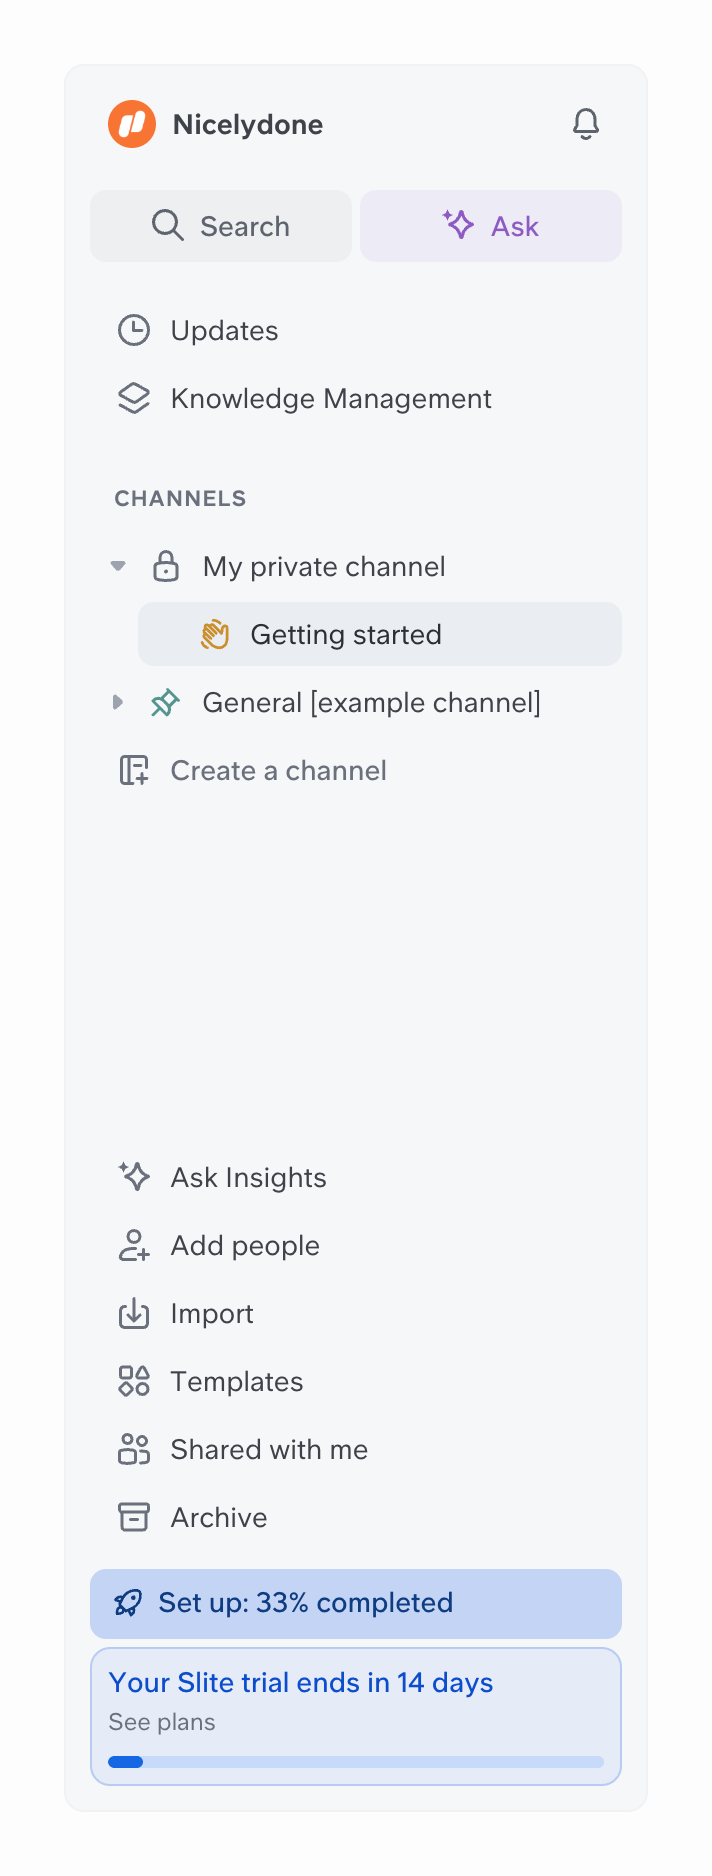Select the Getting started document
This screenshot has height=1876, width=712.
pyautogui.click(x=346, y=633)
